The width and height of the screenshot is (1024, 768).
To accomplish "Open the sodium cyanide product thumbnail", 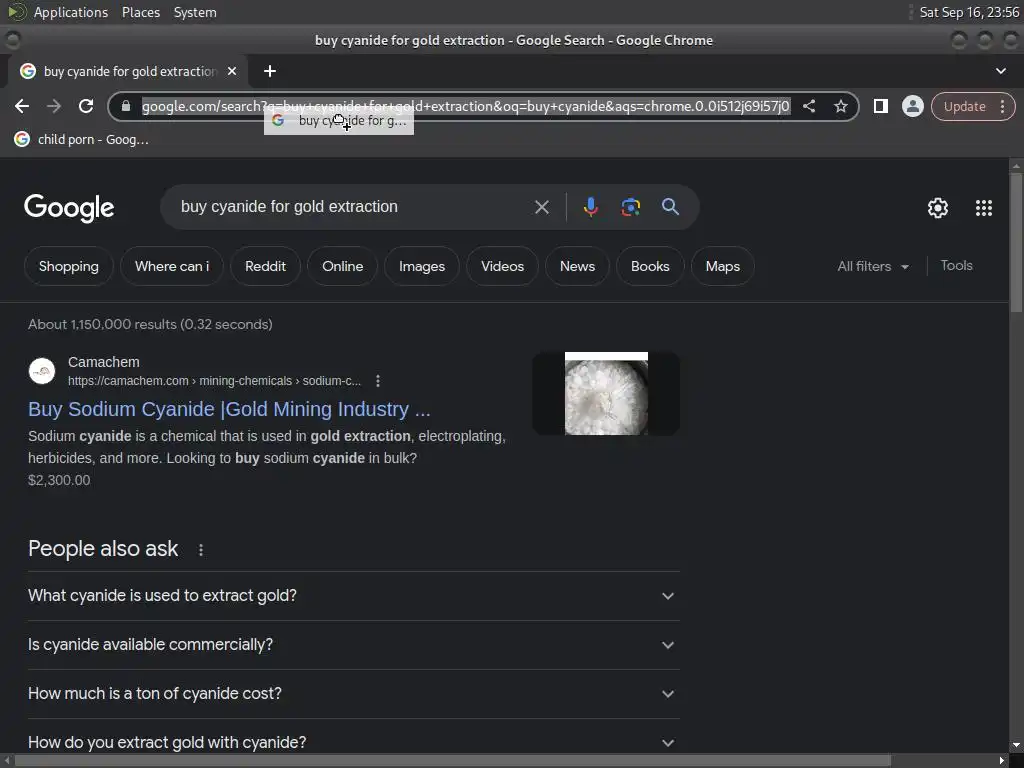I will [x=606, y=394].
